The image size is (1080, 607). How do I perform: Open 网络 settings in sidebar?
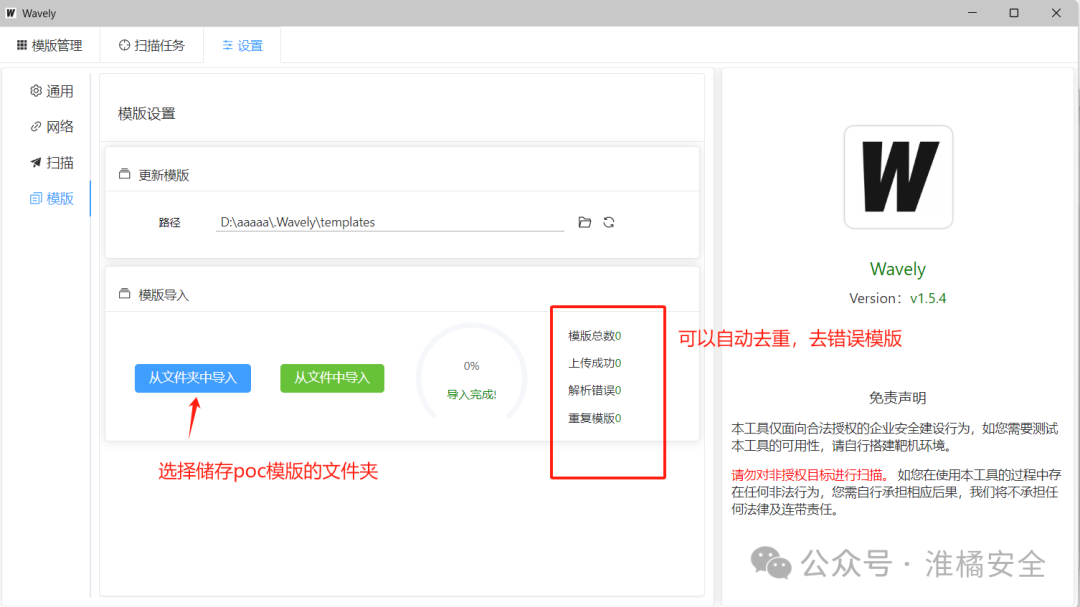[x=52, y=127]
